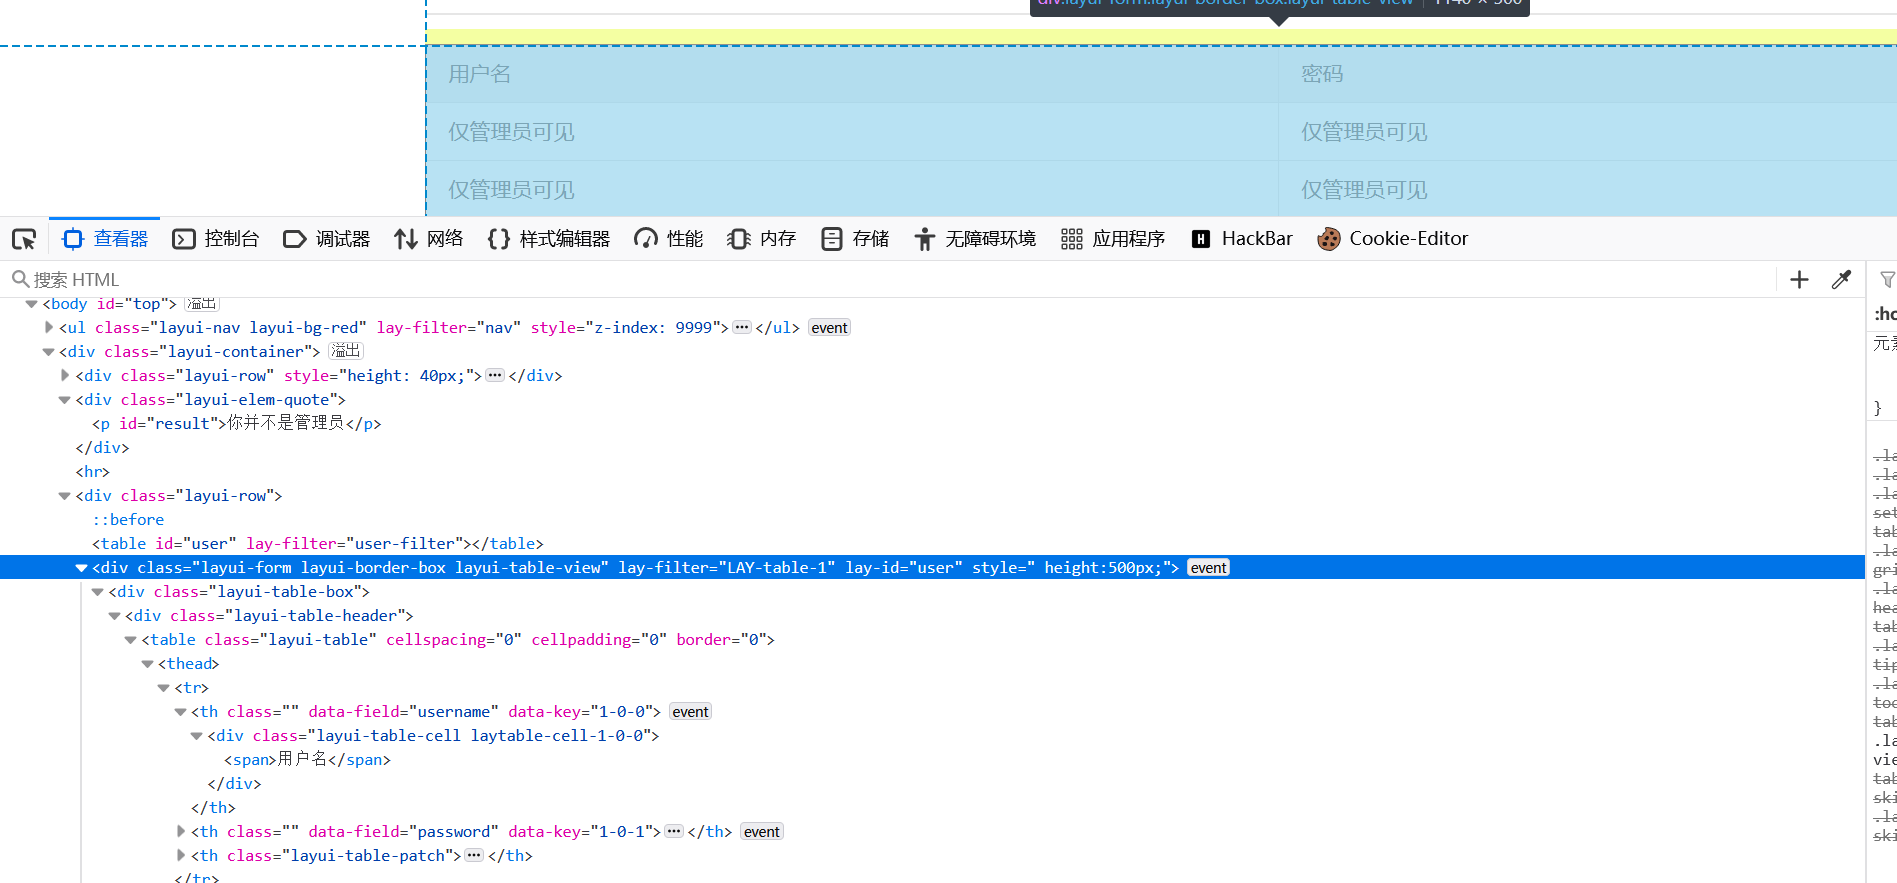Select the ::before pseudo-element line
This screenshot has height=883, width=1897.
(128, 520)
